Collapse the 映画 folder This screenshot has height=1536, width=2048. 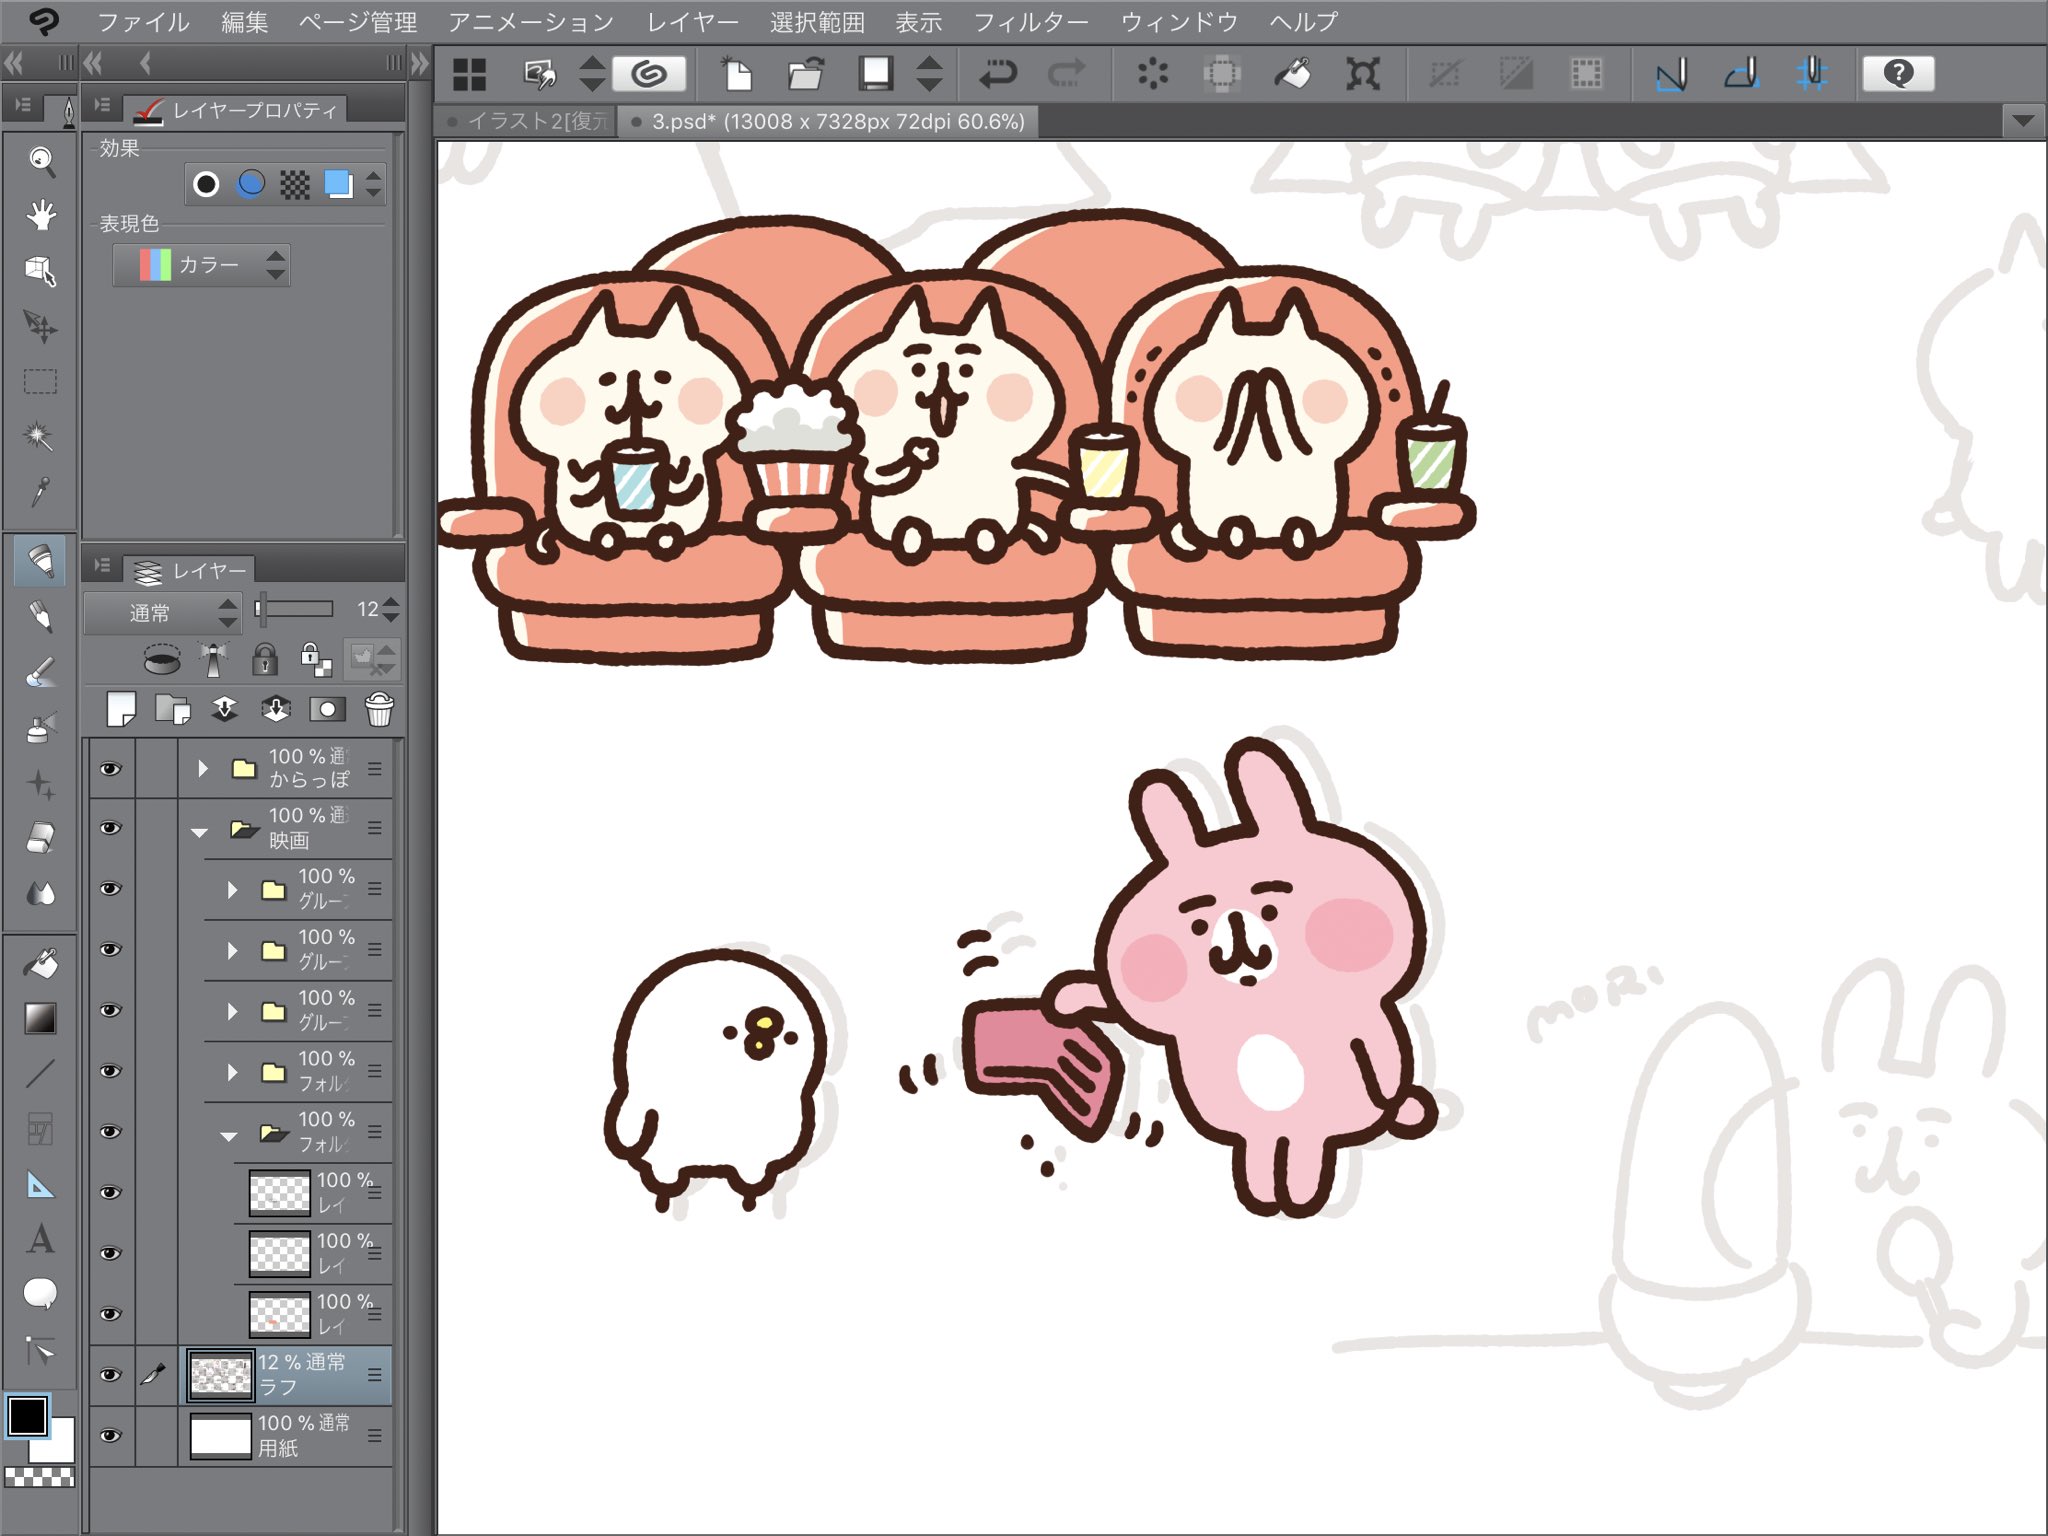200,830
